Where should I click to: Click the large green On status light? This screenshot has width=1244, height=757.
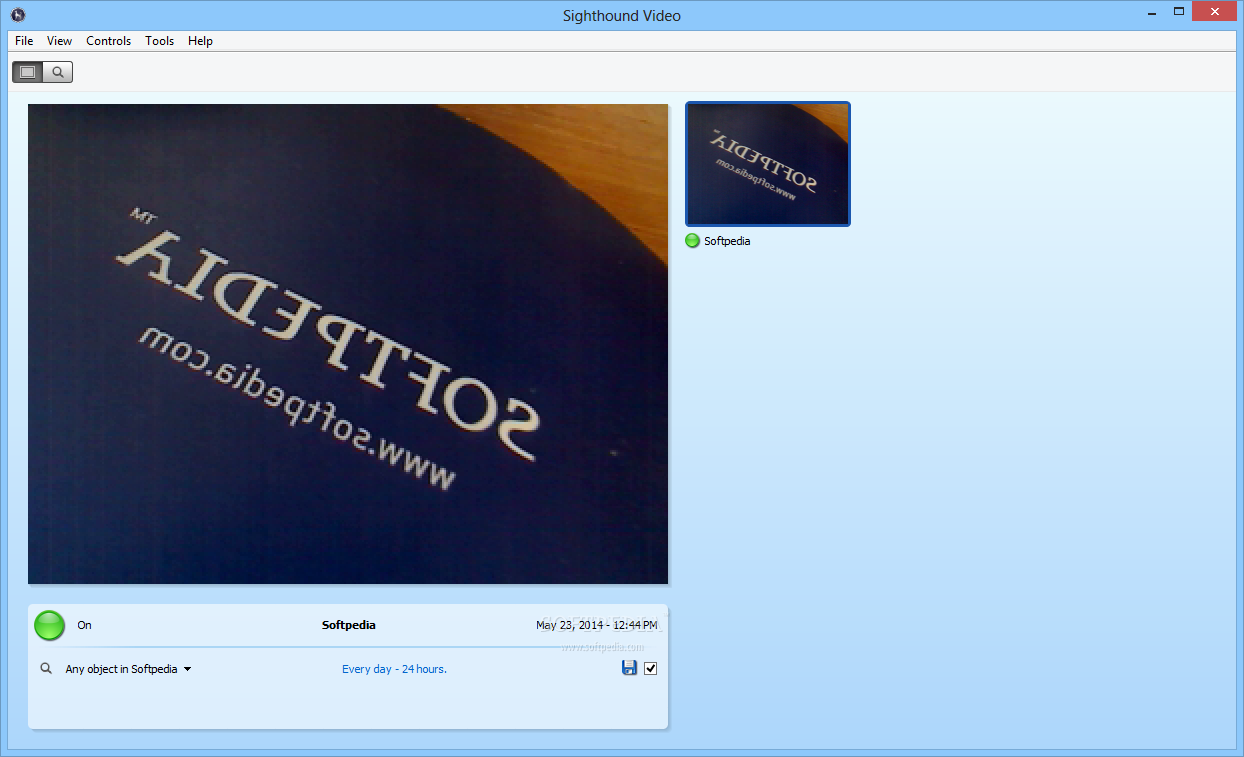pyautogui.click(x=49, y=625)
